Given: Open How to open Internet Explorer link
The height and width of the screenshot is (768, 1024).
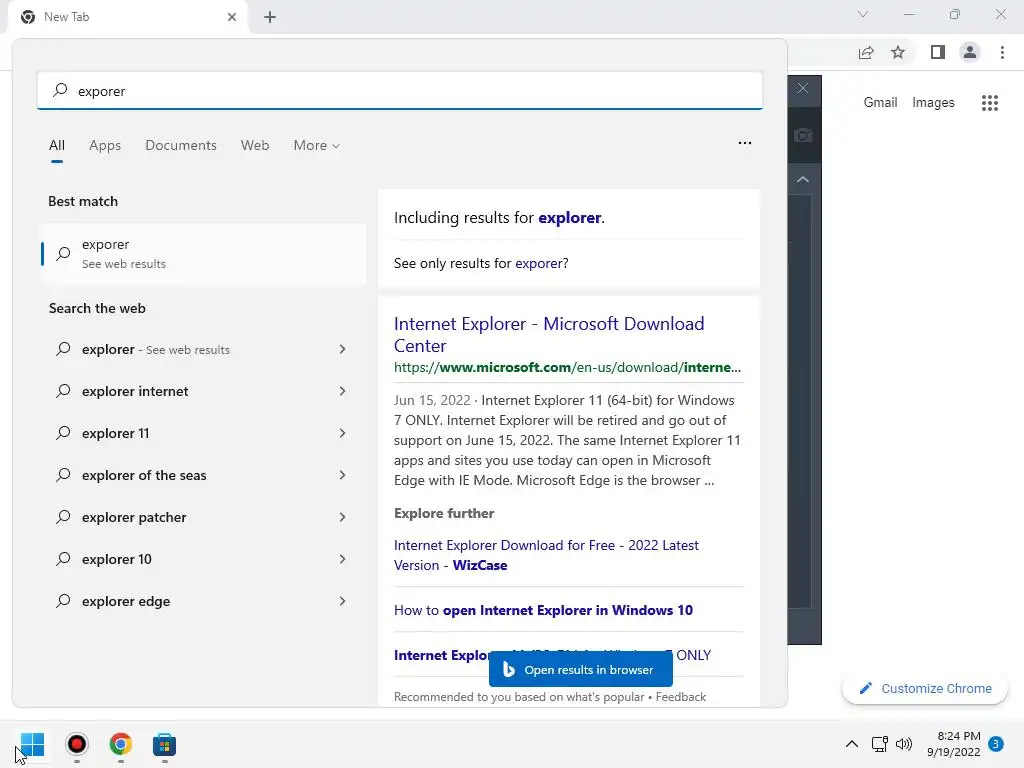Looking at the screenshot, I should [x=543, y=610].
